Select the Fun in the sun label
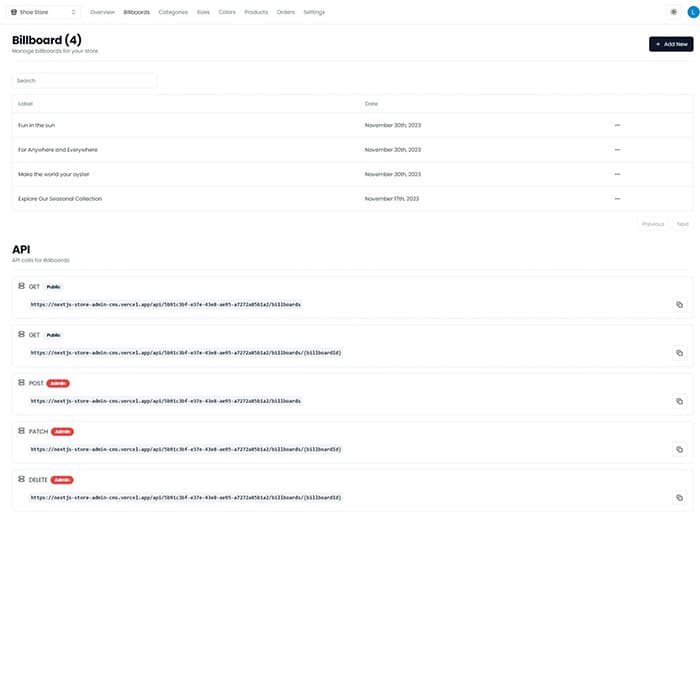Image resolution: width=700 pixels, height=700 pixels. (37, 125)
